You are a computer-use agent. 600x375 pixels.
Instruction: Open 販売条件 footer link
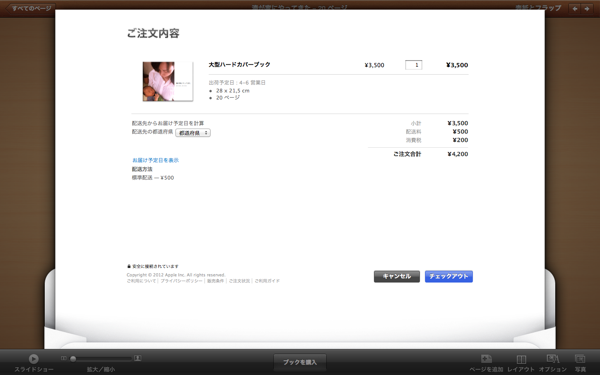tap(215, 281)
